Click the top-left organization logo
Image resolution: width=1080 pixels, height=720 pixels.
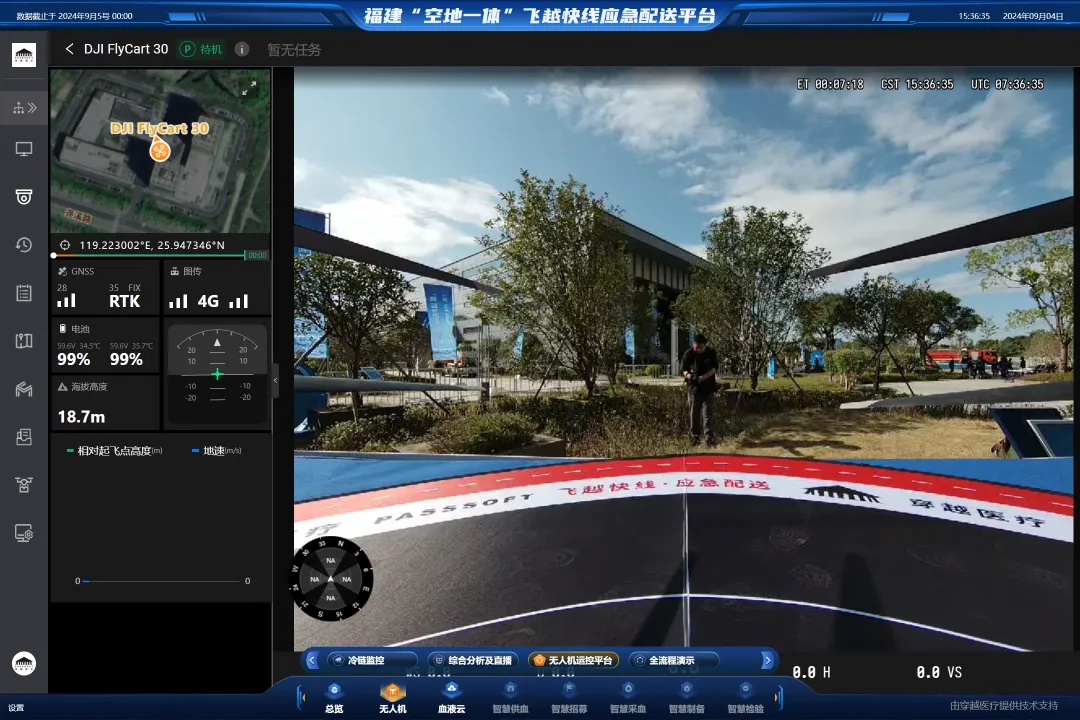click(24, 54)
